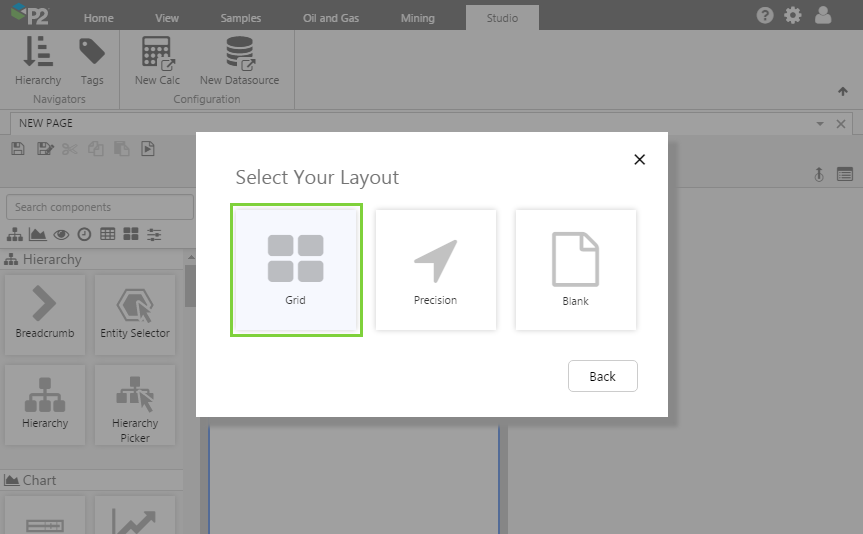Open the settings gear
This screenshot has width=863, height=534.
(x=793, y=15)
